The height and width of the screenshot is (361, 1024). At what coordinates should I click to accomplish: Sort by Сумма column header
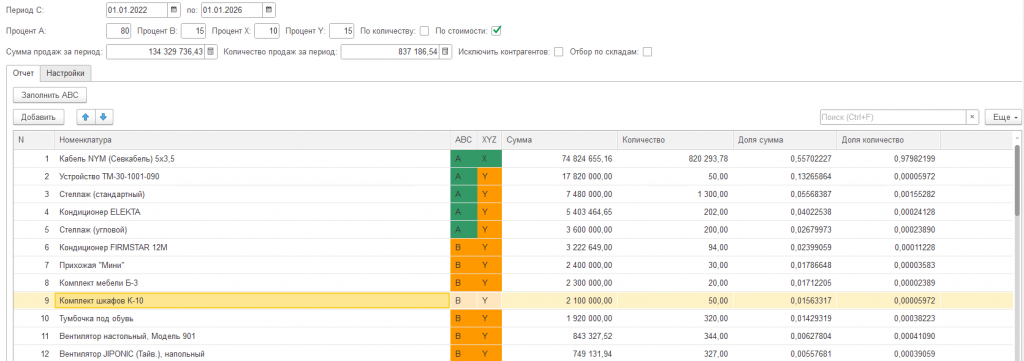pos(560,140)
